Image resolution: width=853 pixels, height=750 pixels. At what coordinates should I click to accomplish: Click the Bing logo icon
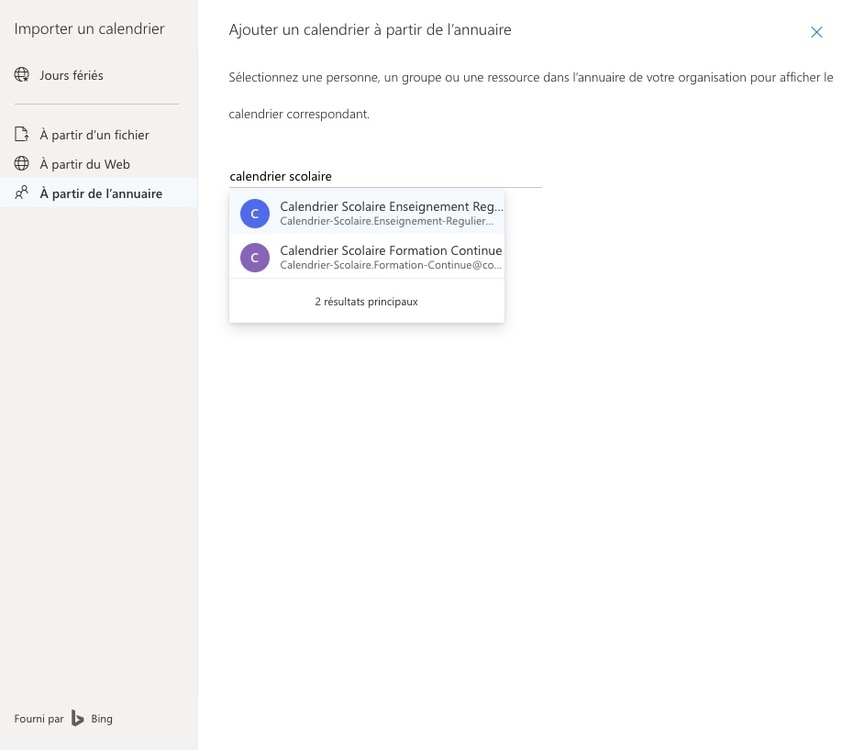click(78, 718)
